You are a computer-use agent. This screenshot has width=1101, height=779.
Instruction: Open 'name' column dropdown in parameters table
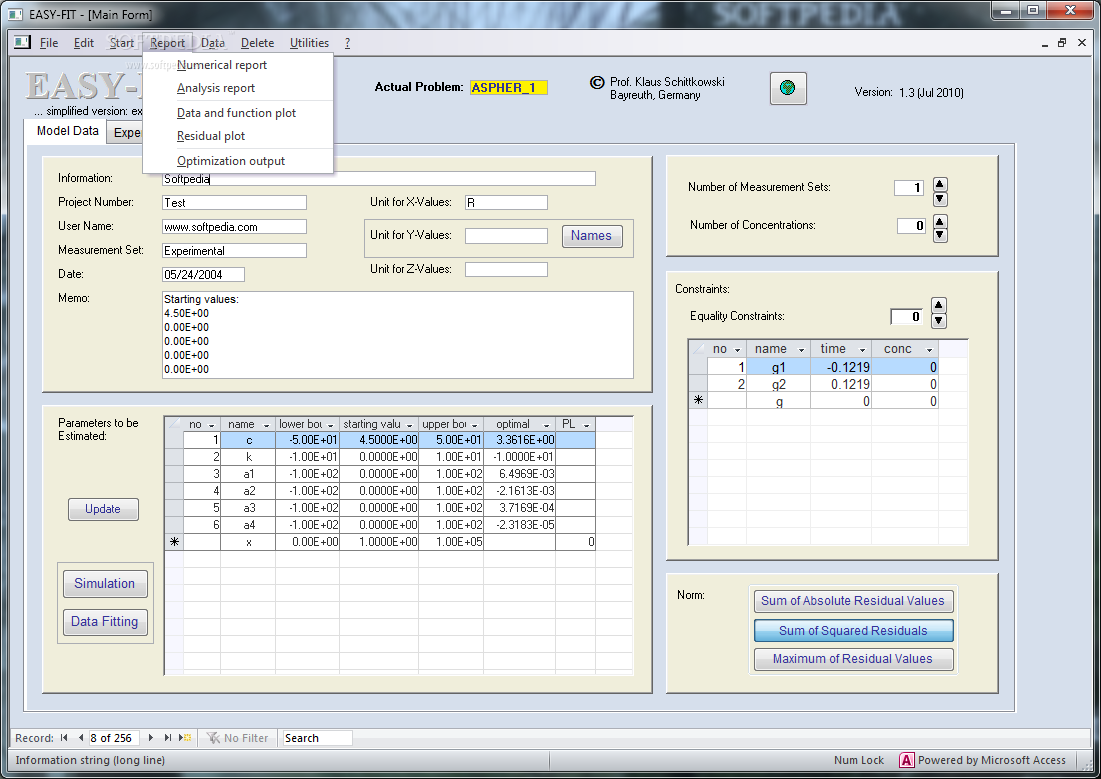pos(266,425)
